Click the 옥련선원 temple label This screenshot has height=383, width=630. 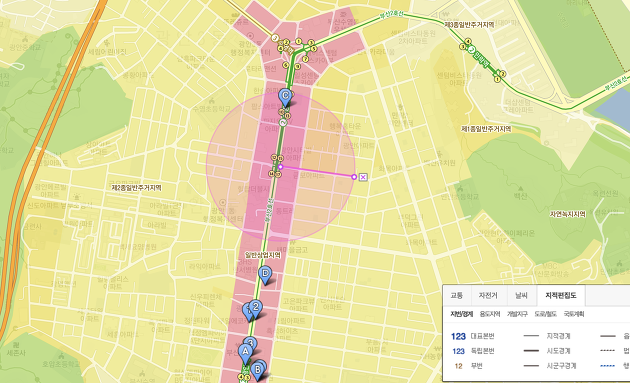[x=605, y=194]
